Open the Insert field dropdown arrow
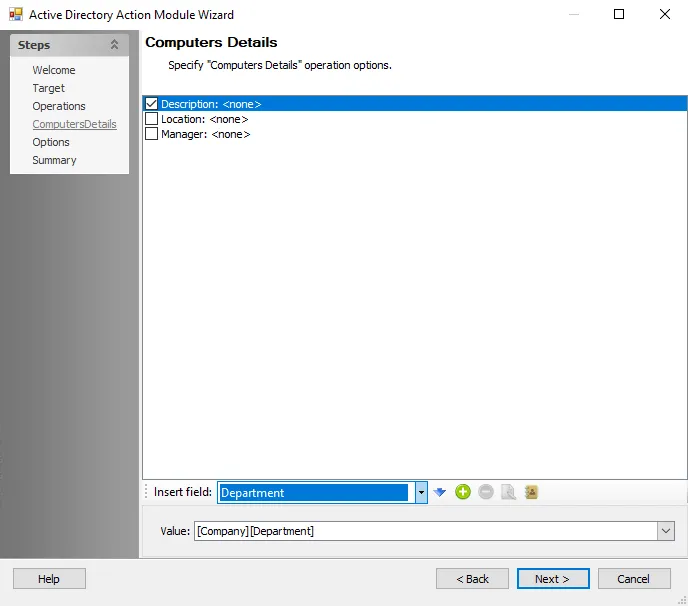The width and height of the screenshot is (688, 606). (x=421, y=492)
